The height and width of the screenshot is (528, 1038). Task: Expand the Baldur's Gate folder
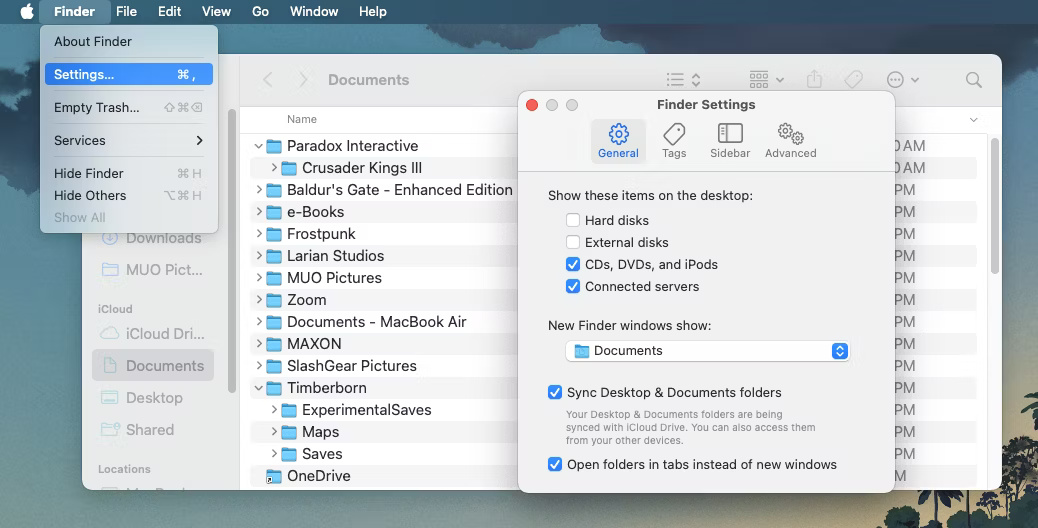pyautogui.click(x=259, y=190)
